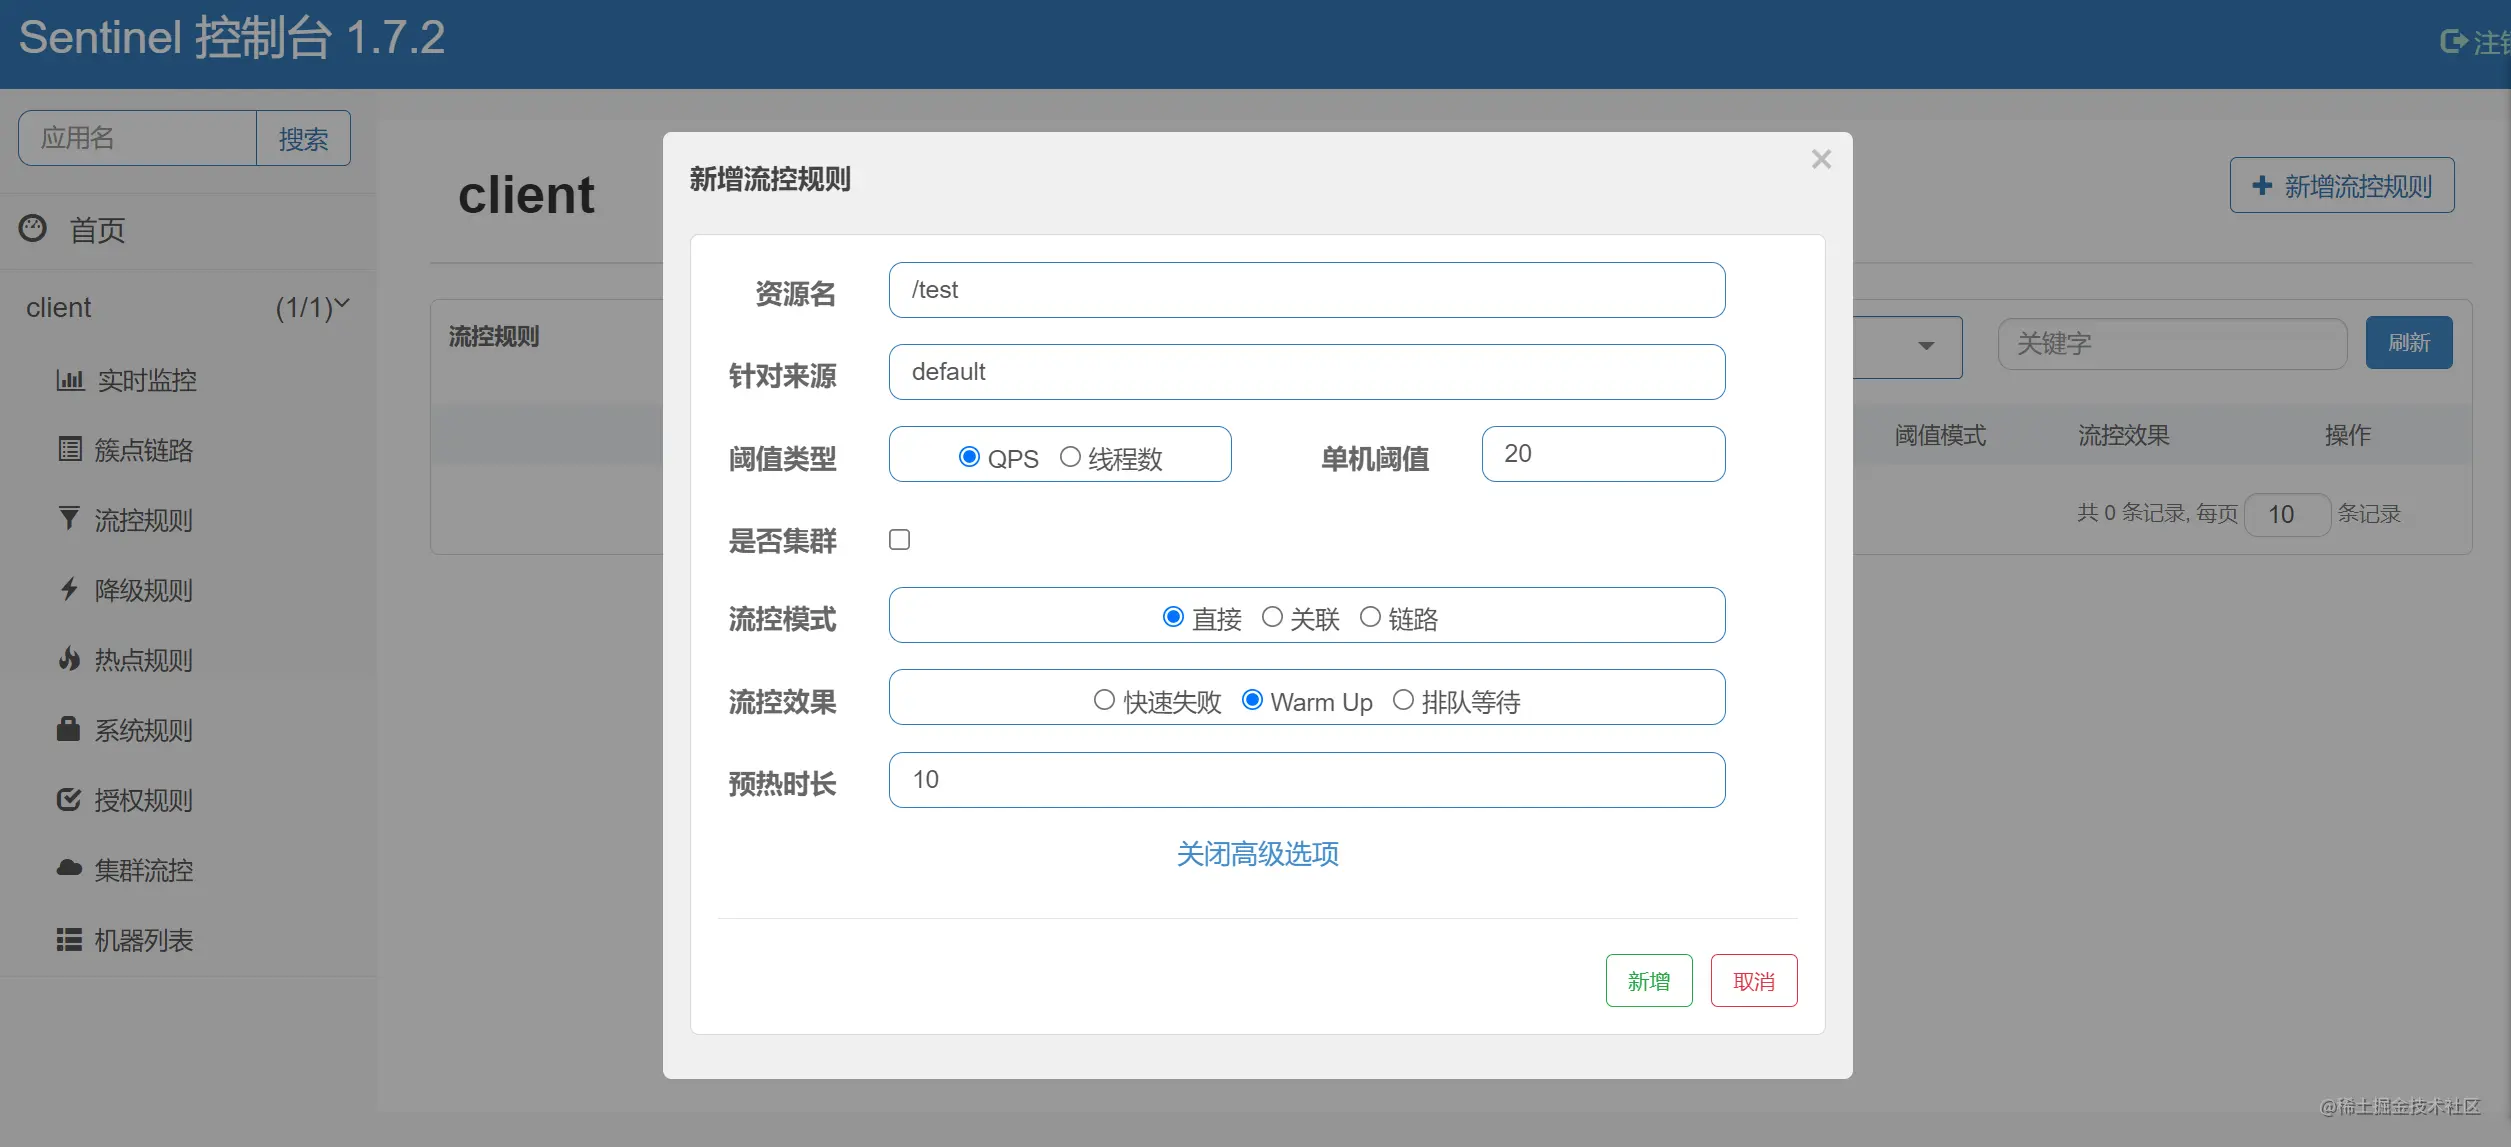Click the 降级规则 lightning bolt icon
2511x1147 pixels.
69,589
